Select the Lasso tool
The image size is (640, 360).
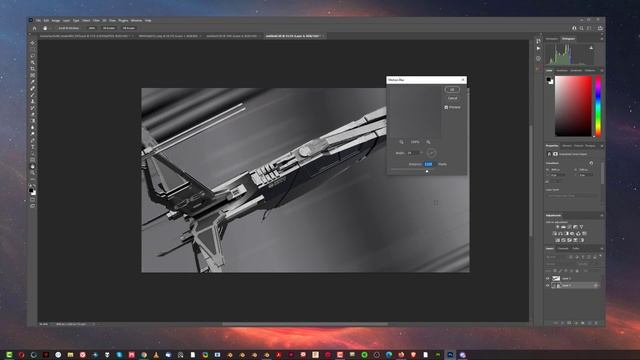pos(33,56)
